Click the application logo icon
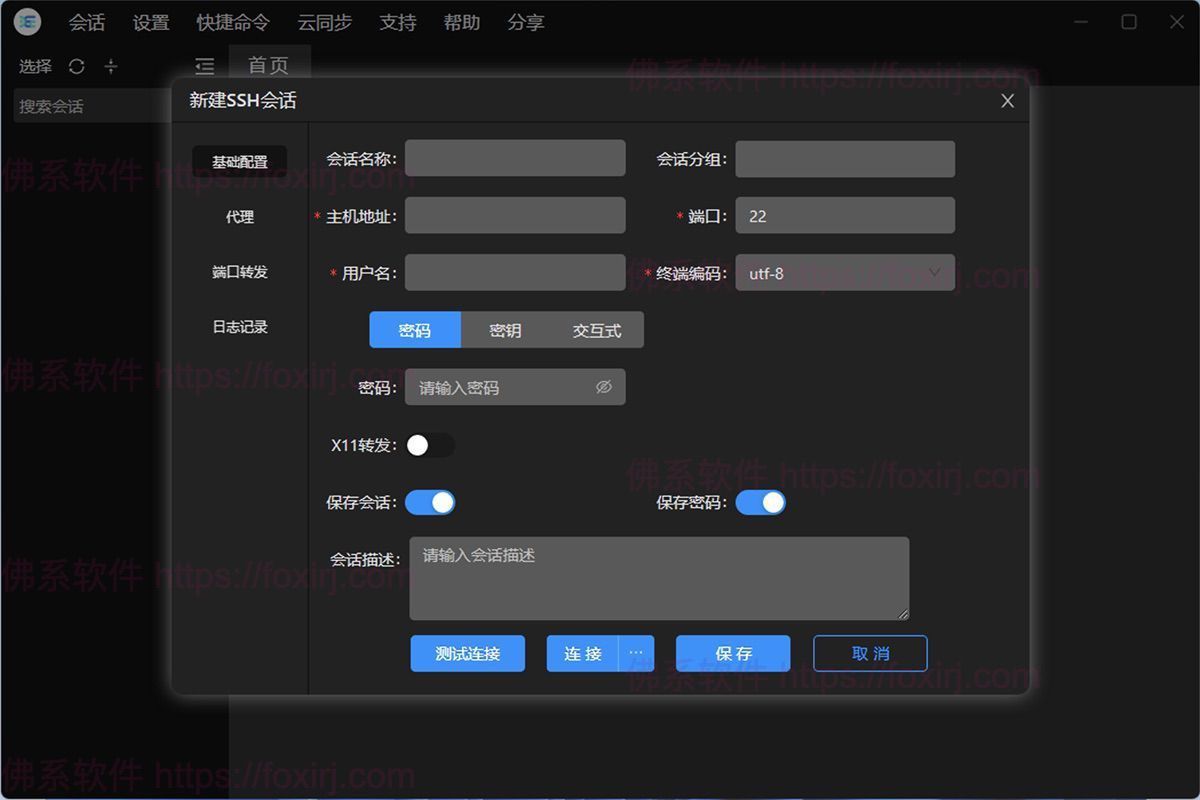1200x800 pixels. 26,22
